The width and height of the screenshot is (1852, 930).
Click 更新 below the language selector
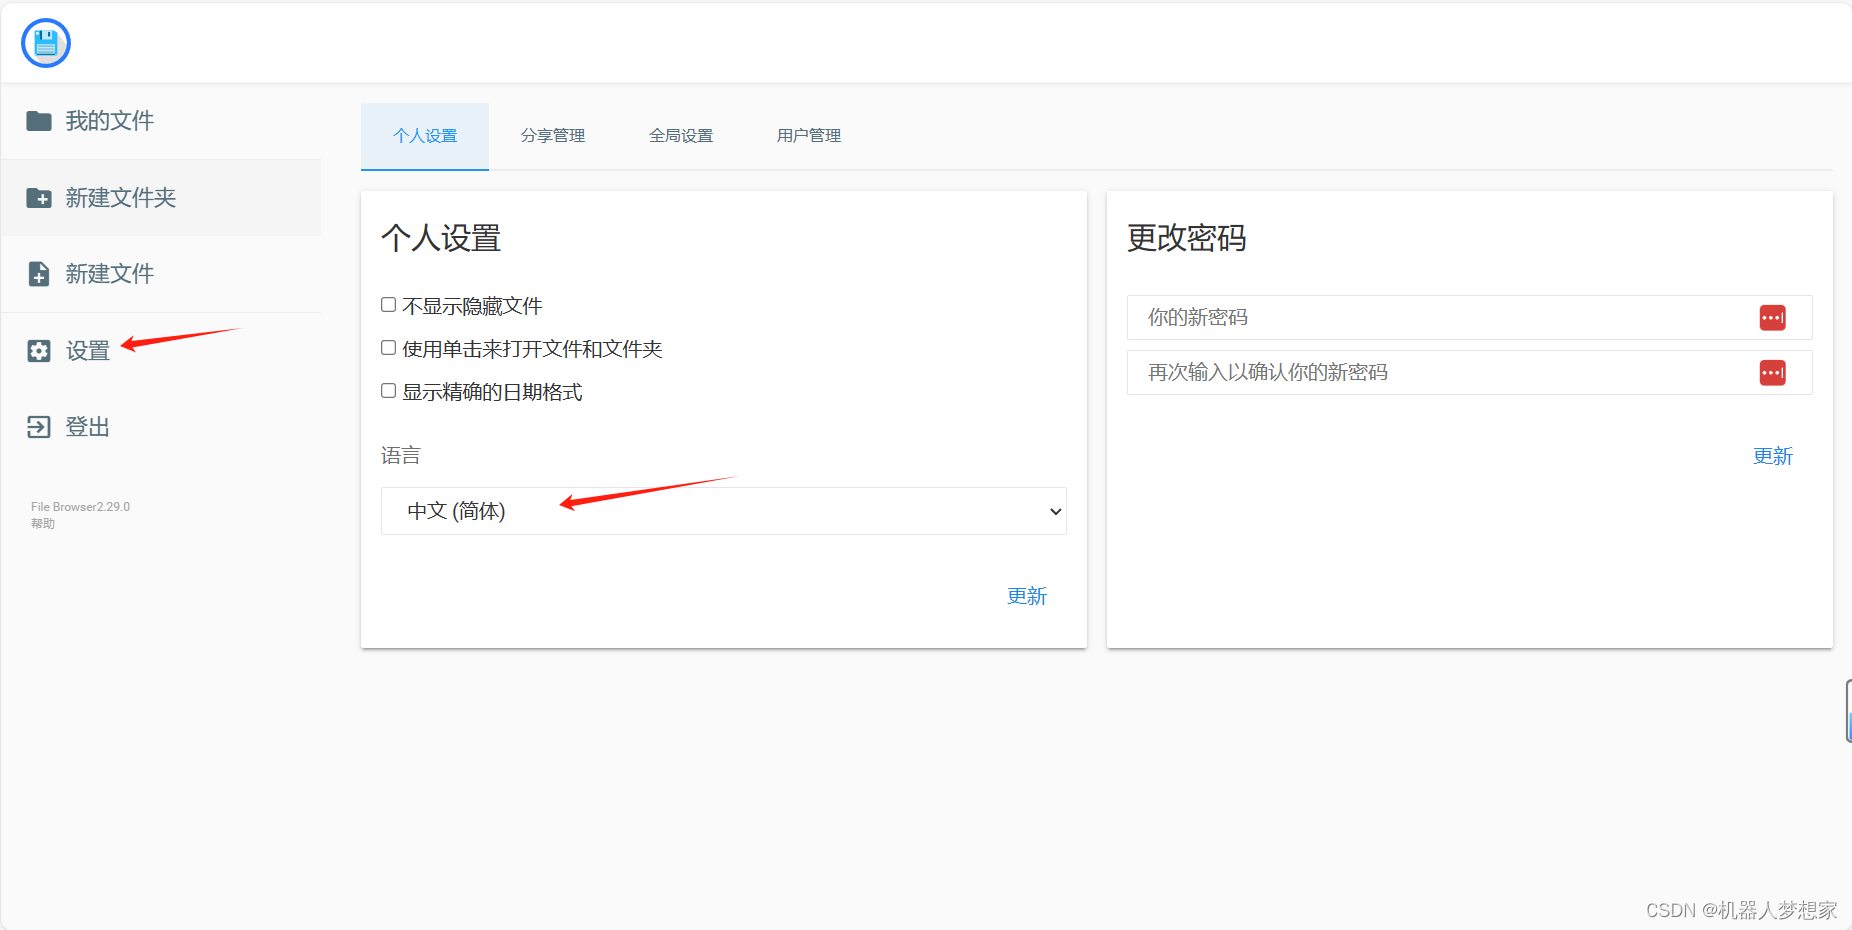pos(1026,596)
